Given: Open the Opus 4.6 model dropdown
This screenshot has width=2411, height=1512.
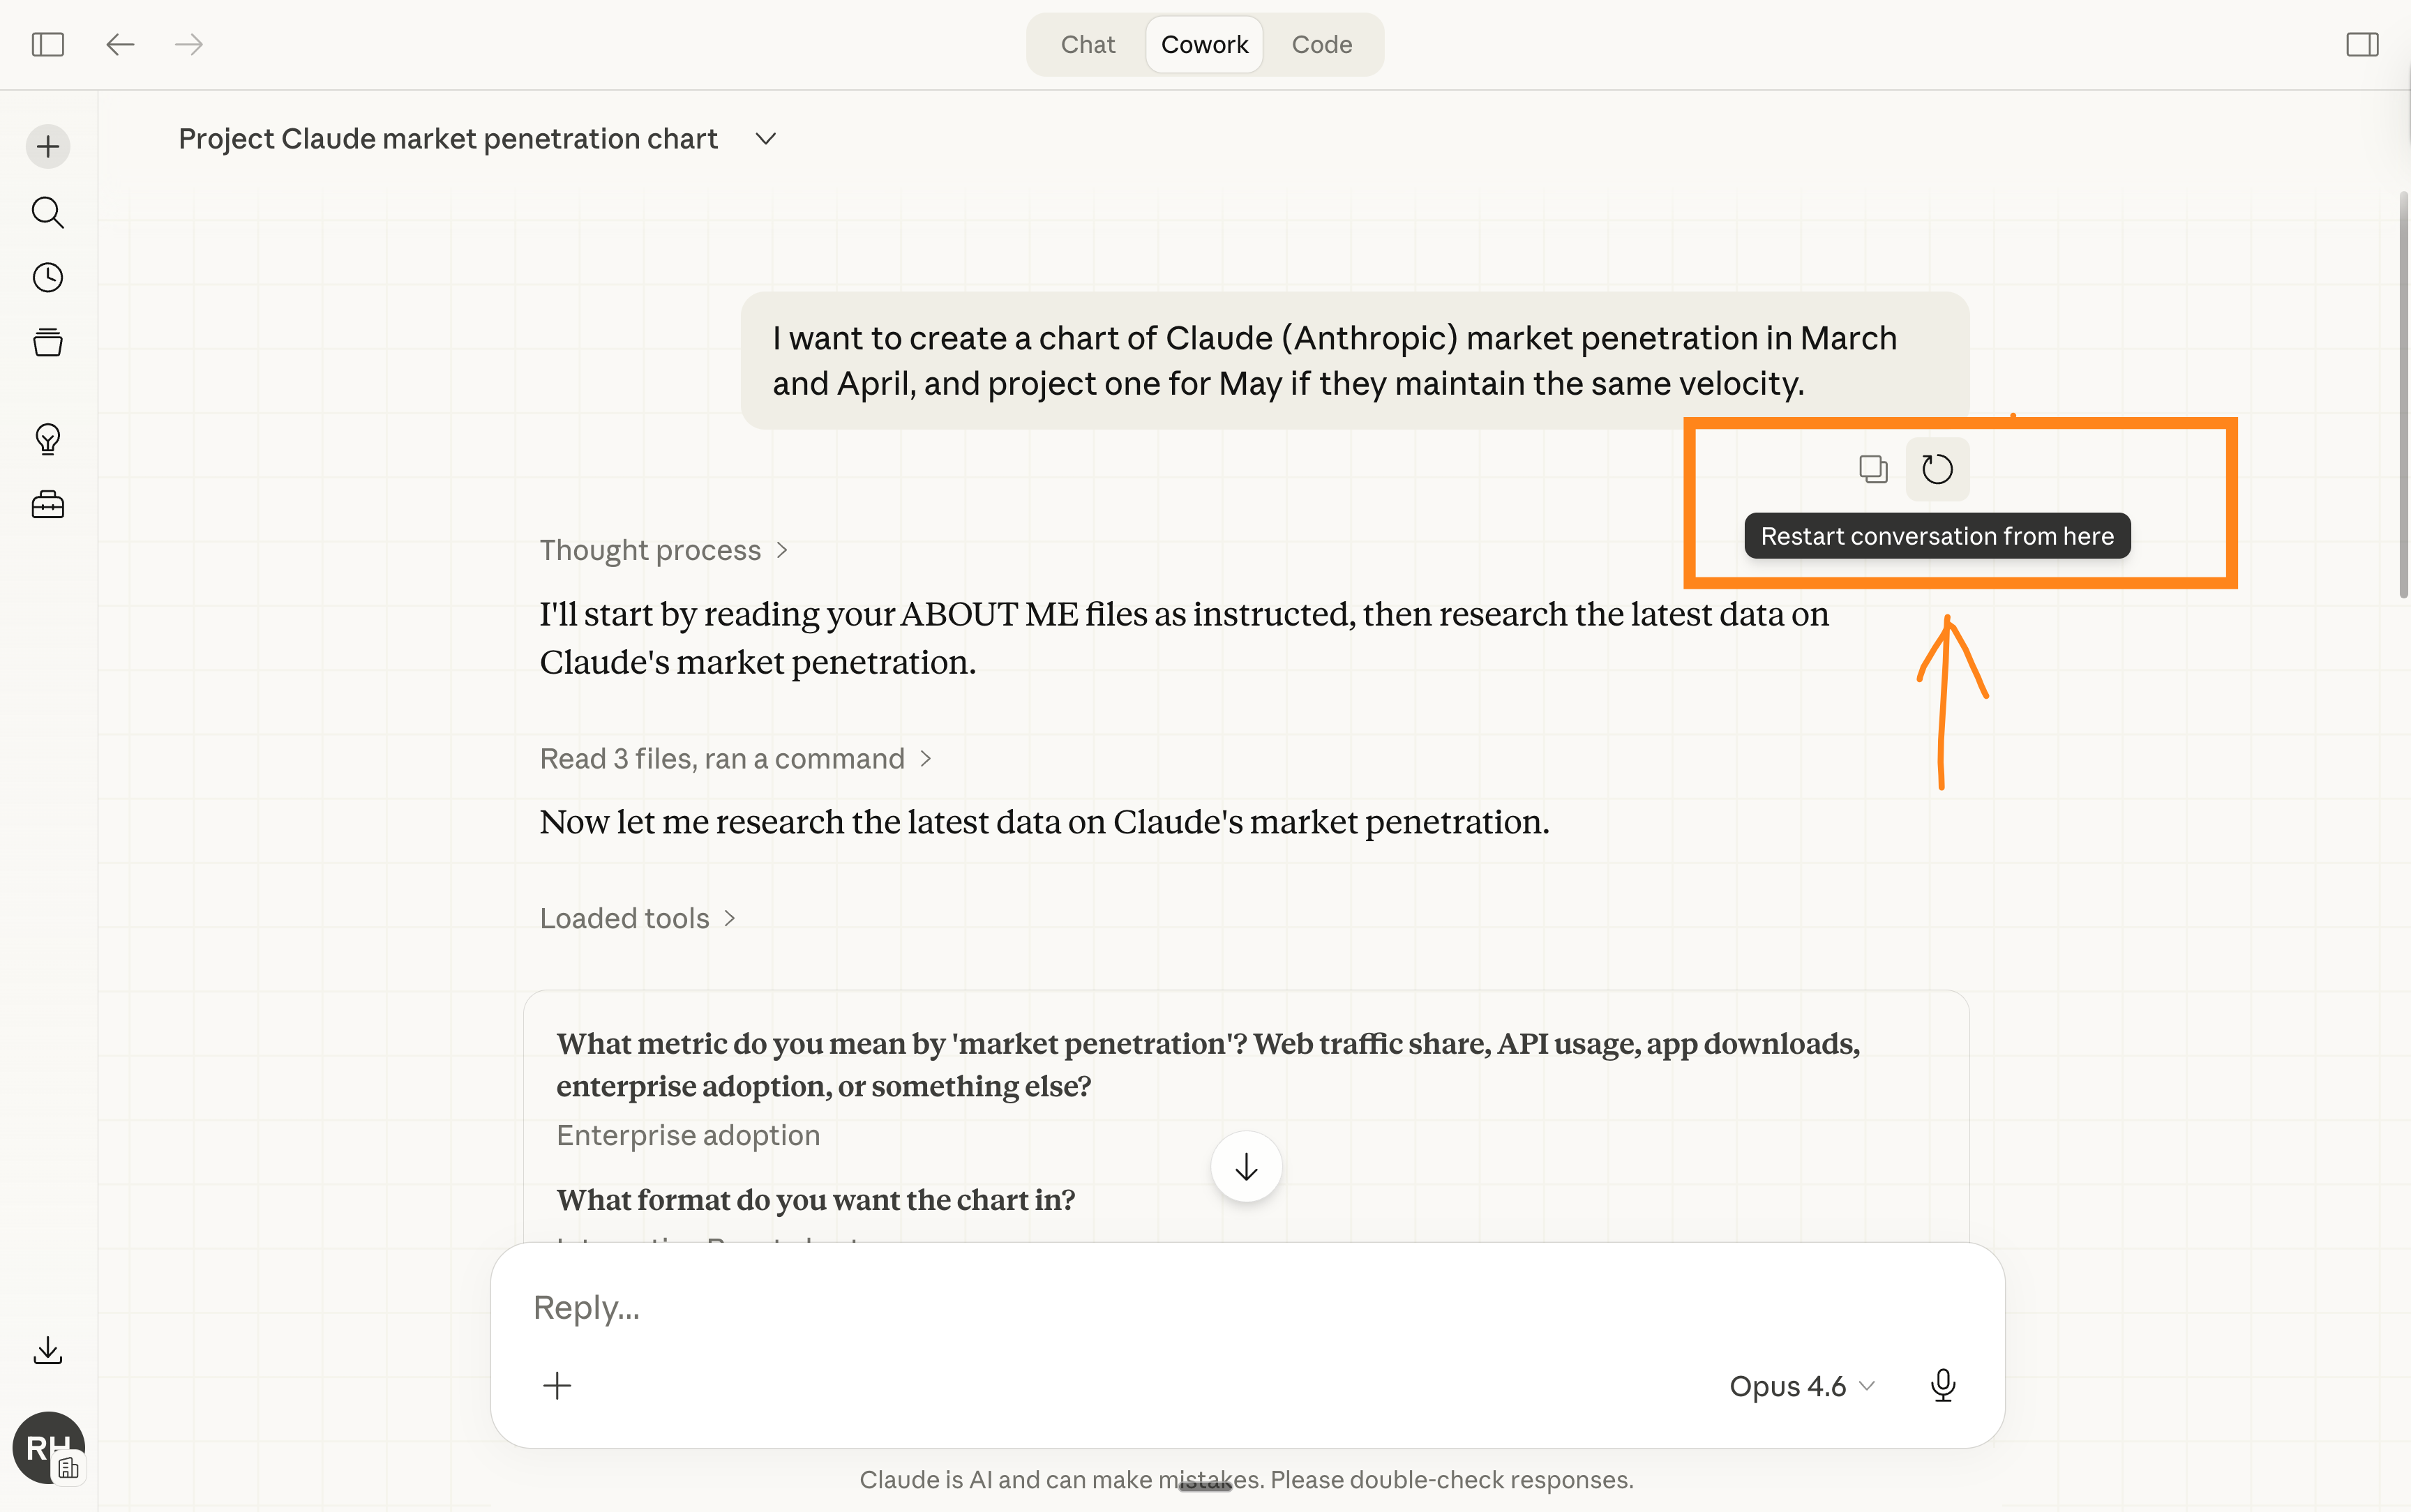Looking at the screenshot, I should [x=1801, y=1386].
